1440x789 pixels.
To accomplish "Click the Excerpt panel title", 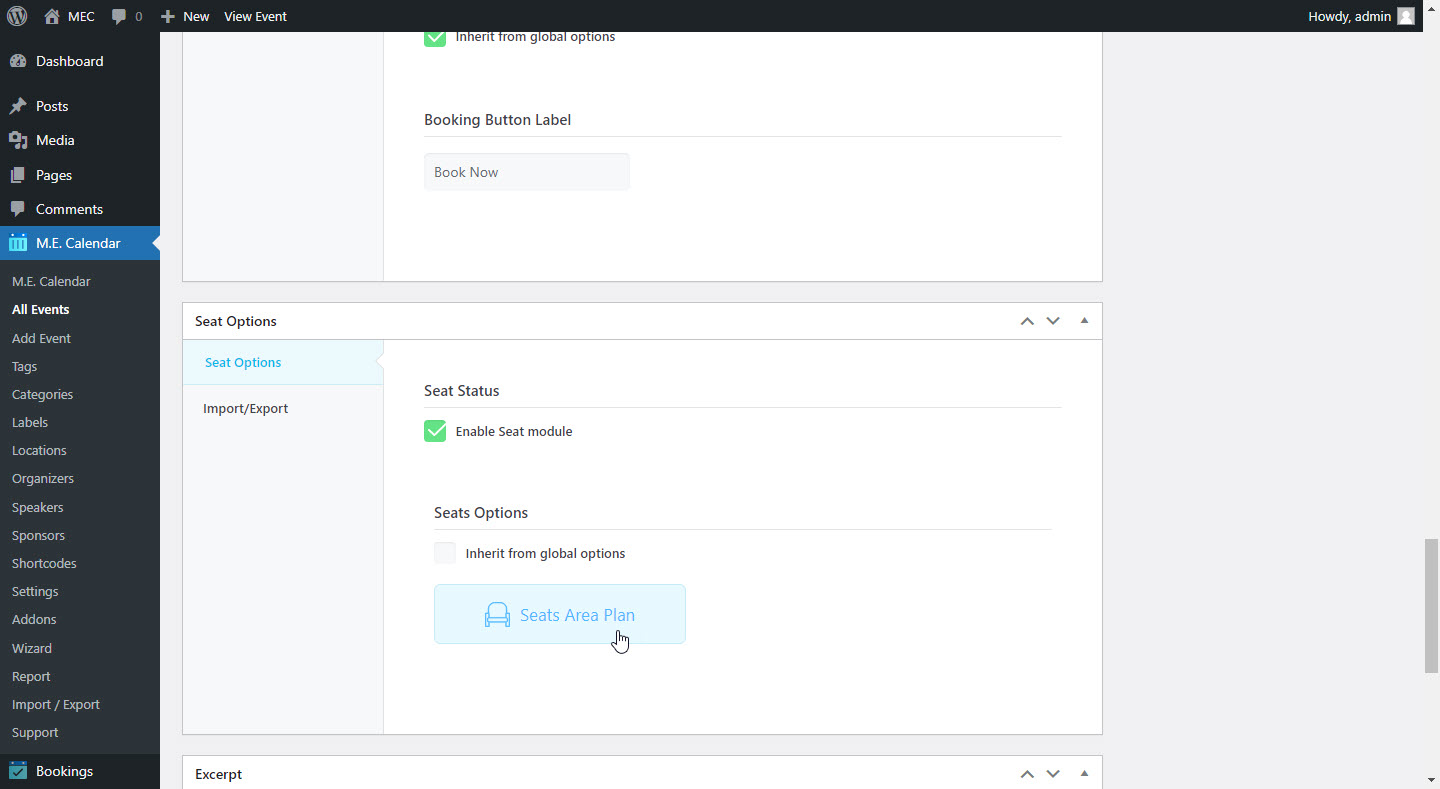I will 218,774.
